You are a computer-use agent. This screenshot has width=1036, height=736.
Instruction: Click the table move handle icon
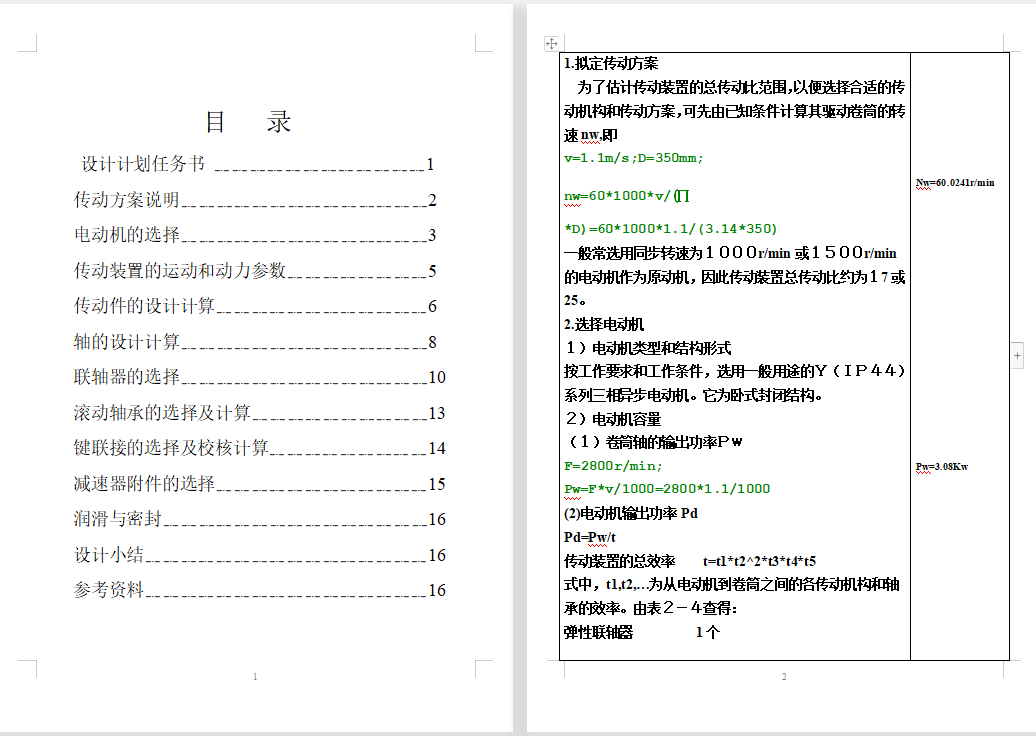tap(550, 43)
